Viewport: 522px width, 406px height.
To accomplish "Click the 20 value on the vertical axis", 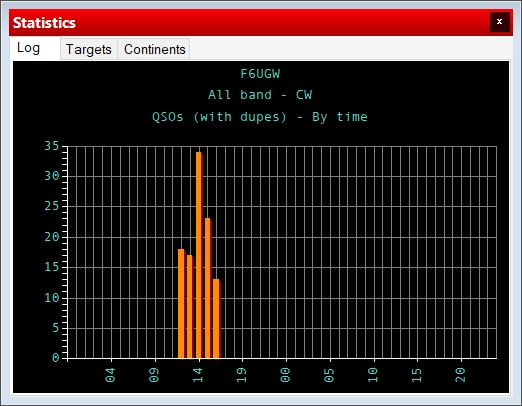I will point(52,237).
